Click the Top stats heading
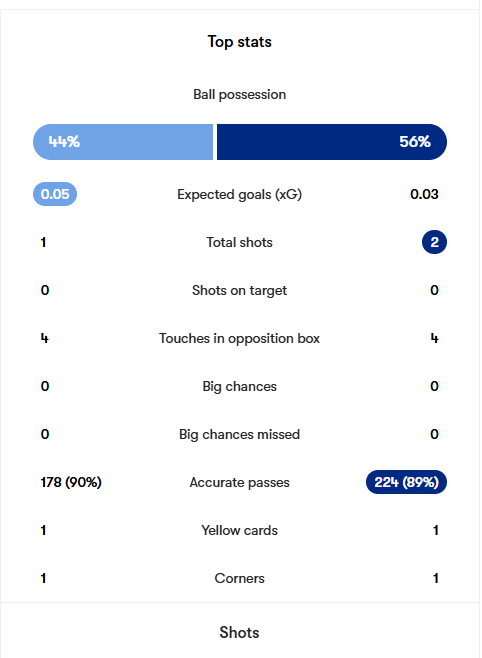The width and height of the screenshot is (482, 658). click(x=240, y=42)
